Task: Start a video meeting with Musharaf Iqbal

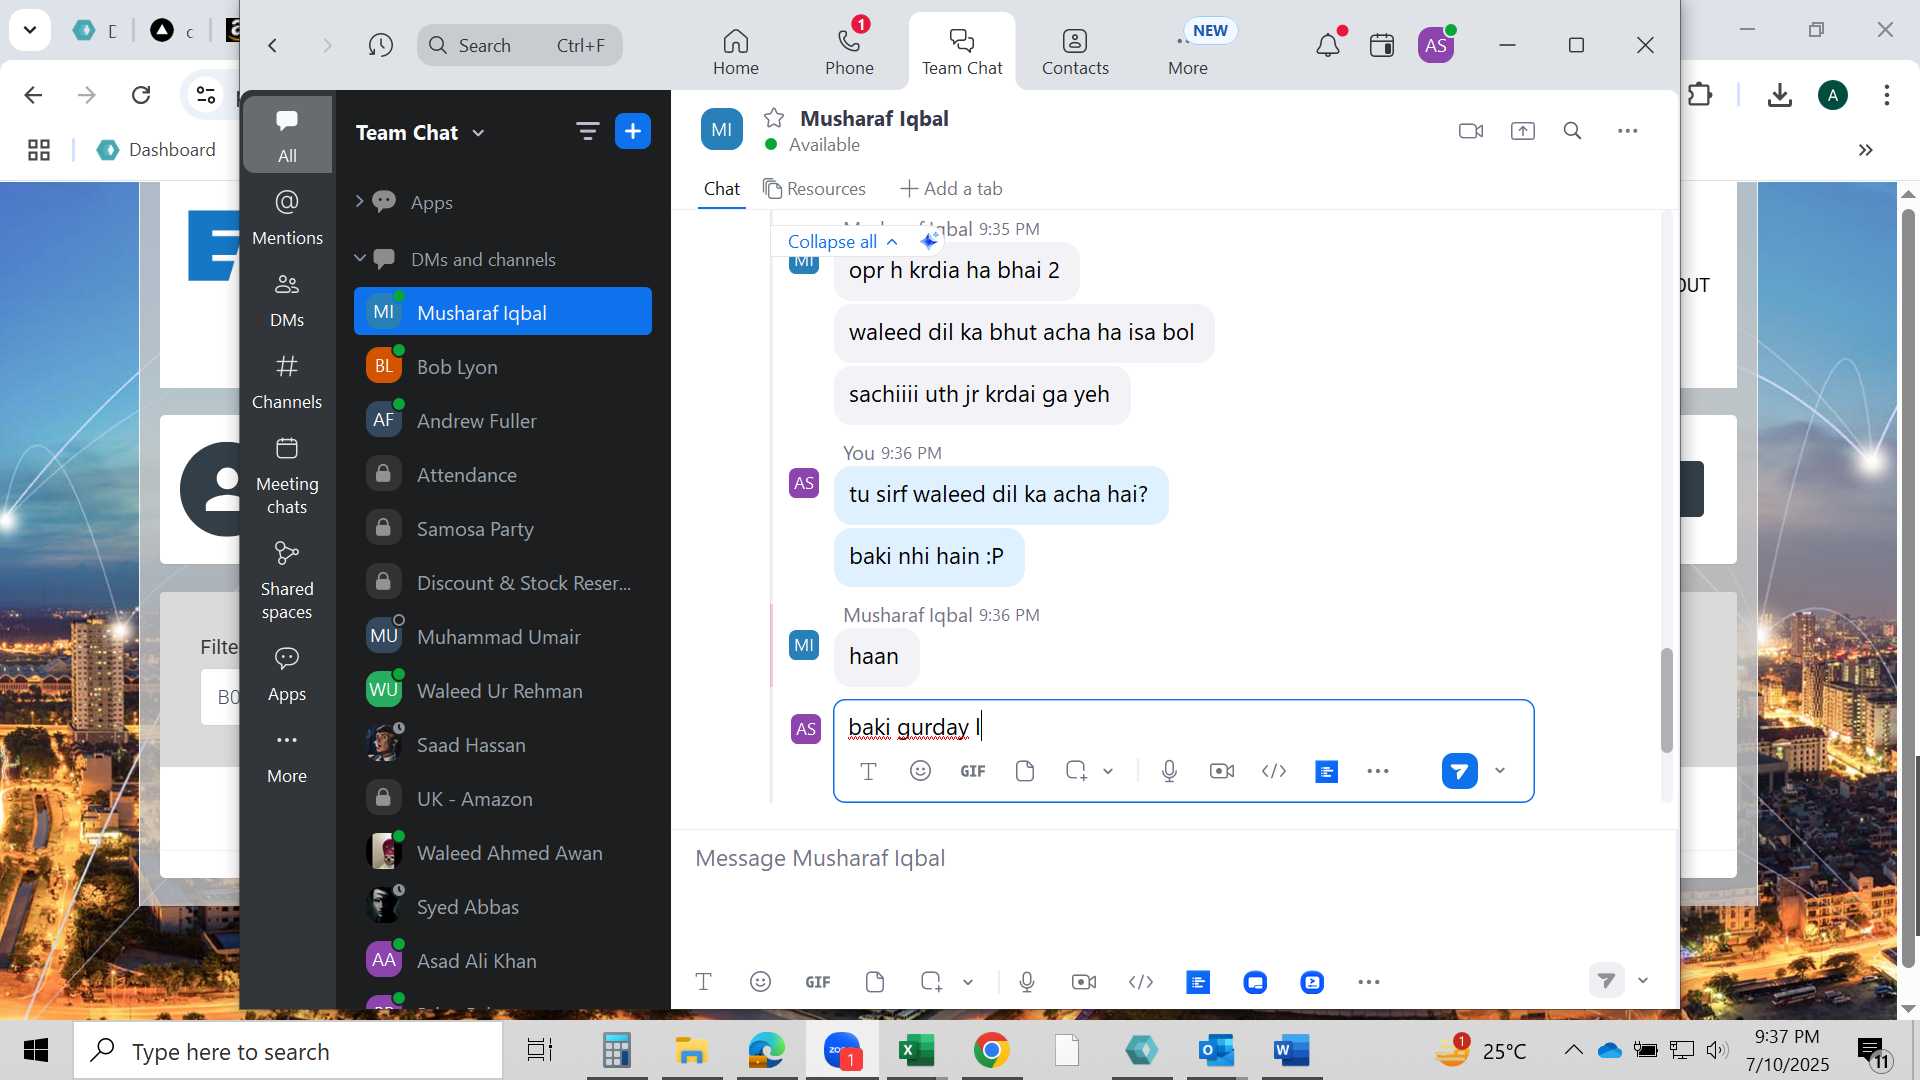Action: point(1471,131)
